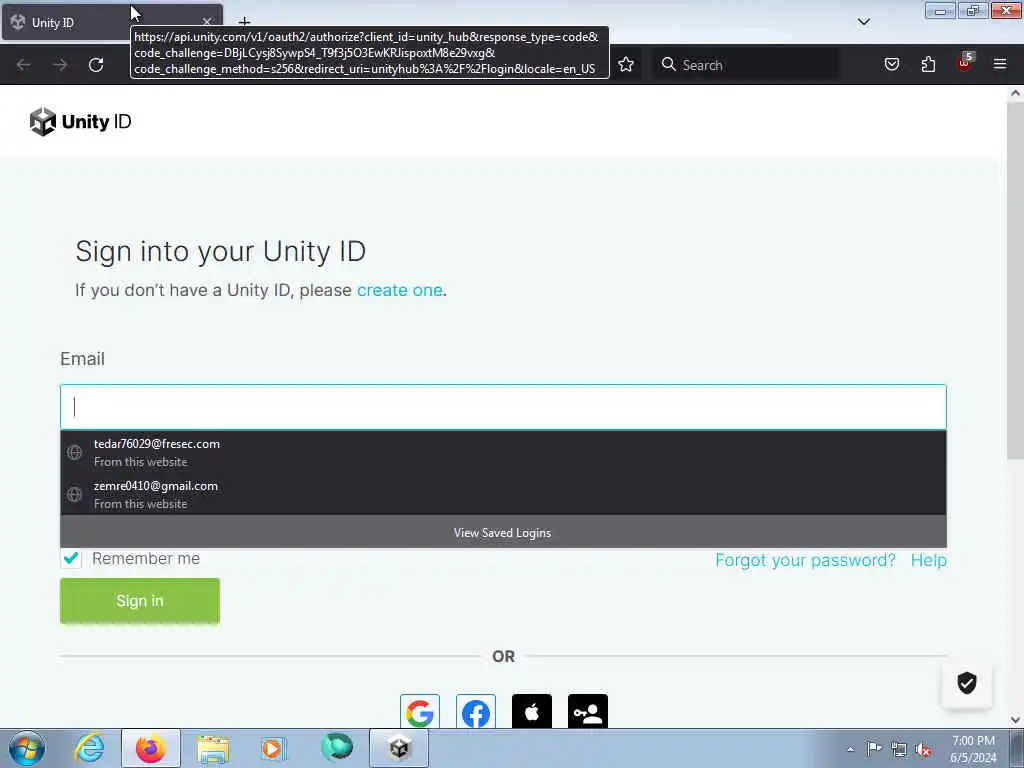Open the taskbar clock showing 7:00 PM
This screenshot has height=768, width=1024.
click(973, 749)
